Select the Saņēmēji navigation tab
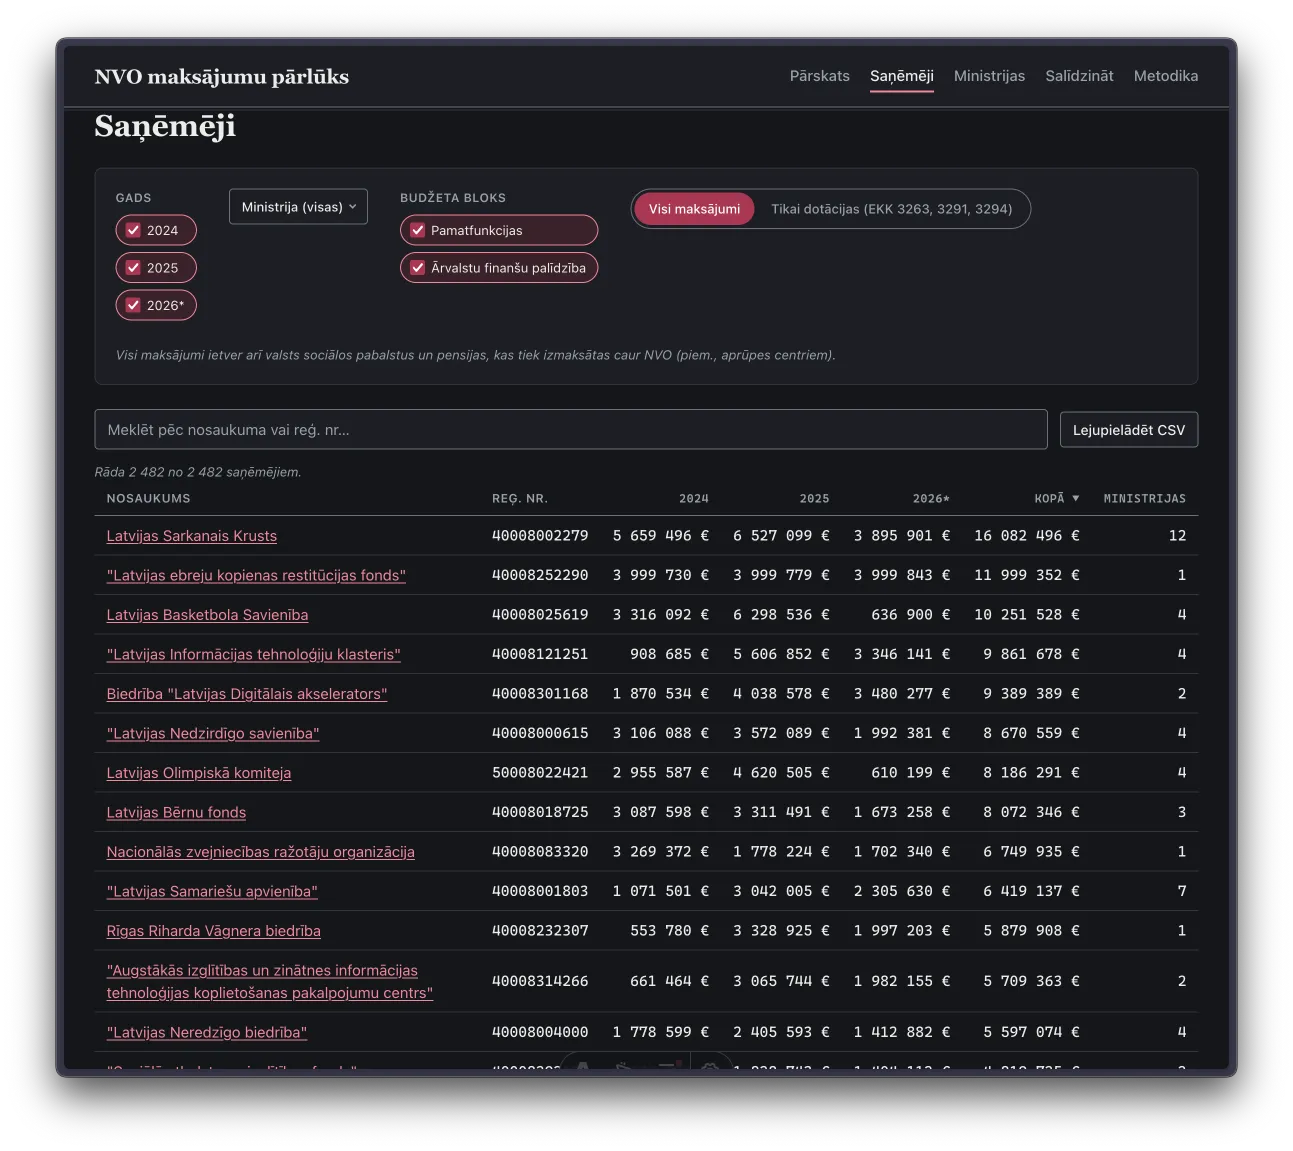This screenshot has height=1151, width=1293. tap(901, 76)
